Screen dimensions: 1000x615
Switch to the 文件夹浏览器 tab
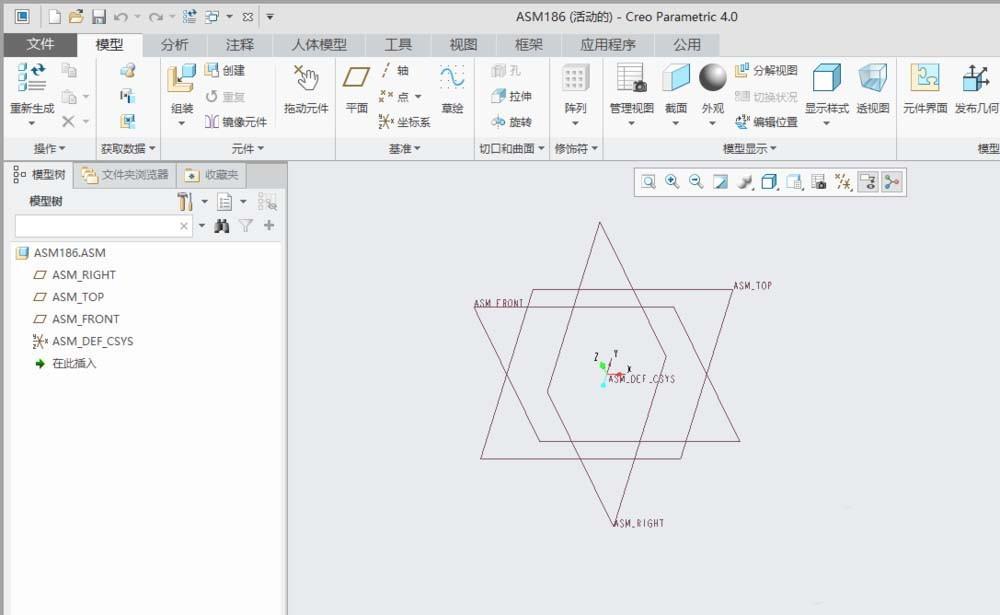tap(126, 175)
